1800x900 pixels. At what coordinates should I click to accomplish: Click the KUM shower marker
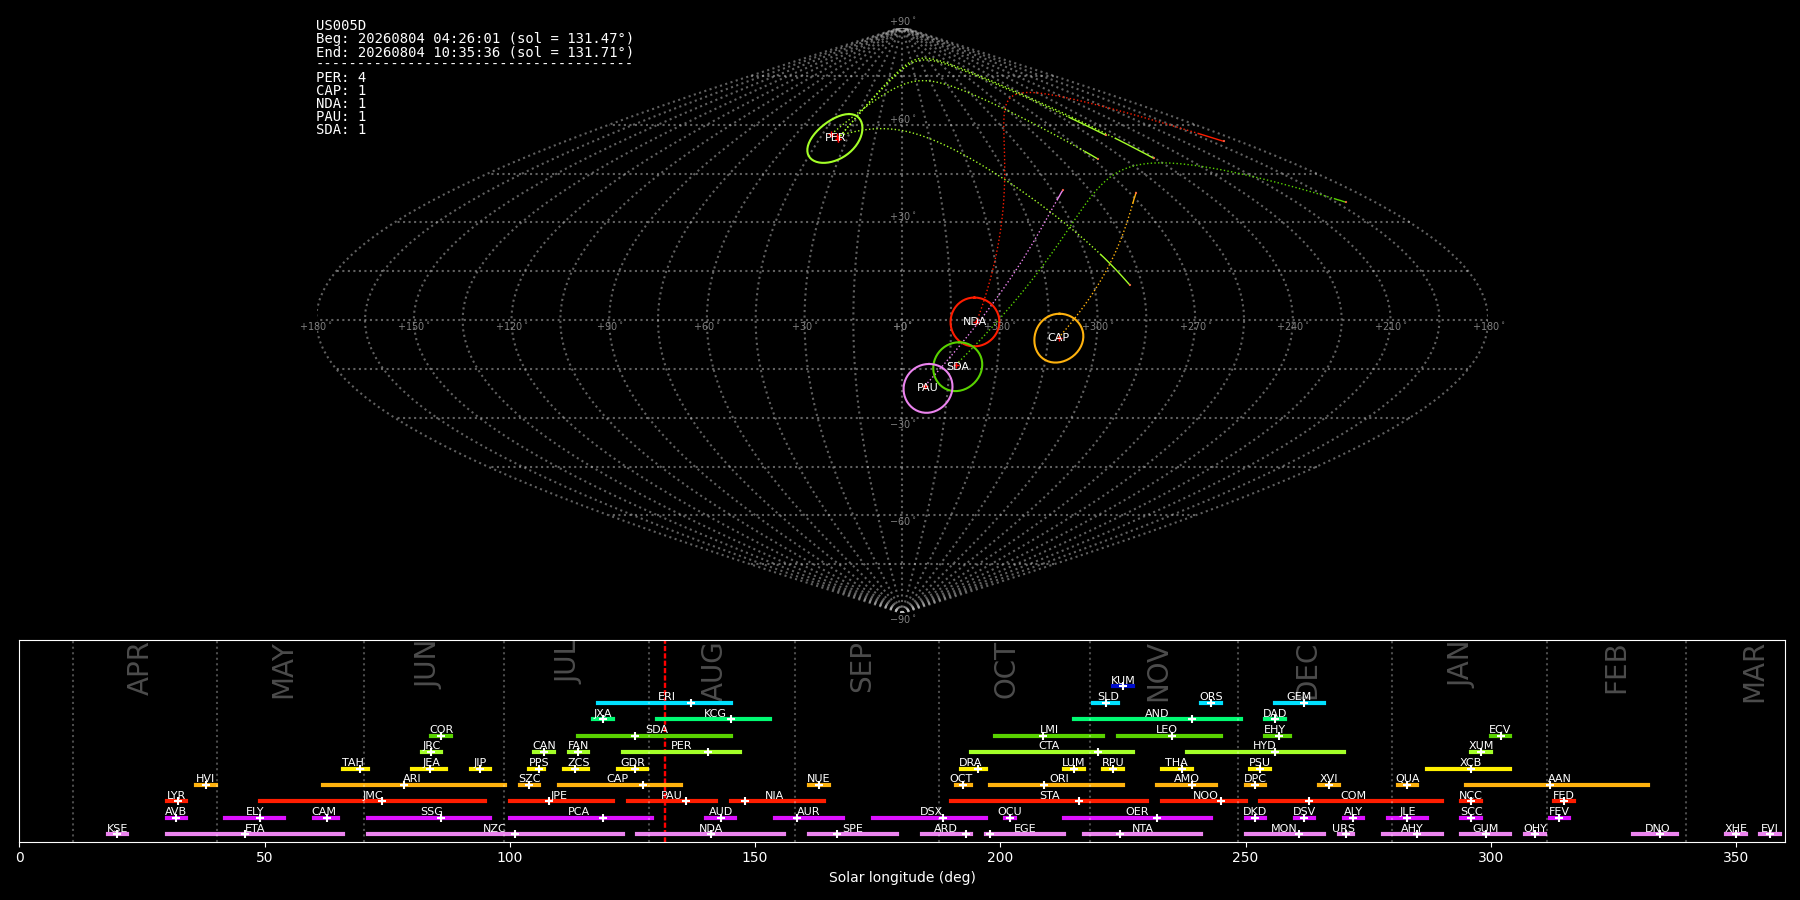1123,686
